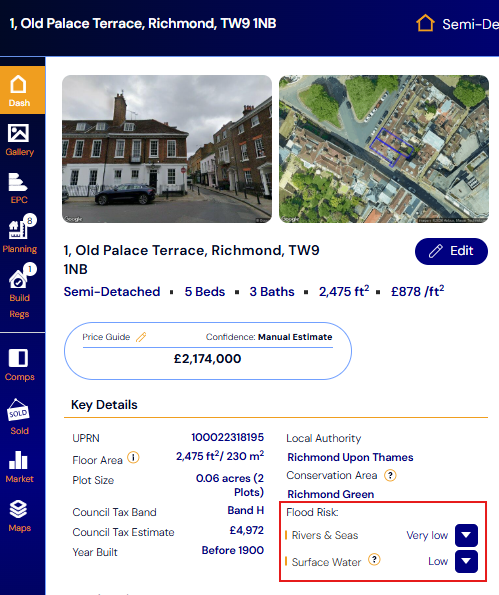Open the street view property photo
Viewport: 499px width, 595px height.
point(167,149)
